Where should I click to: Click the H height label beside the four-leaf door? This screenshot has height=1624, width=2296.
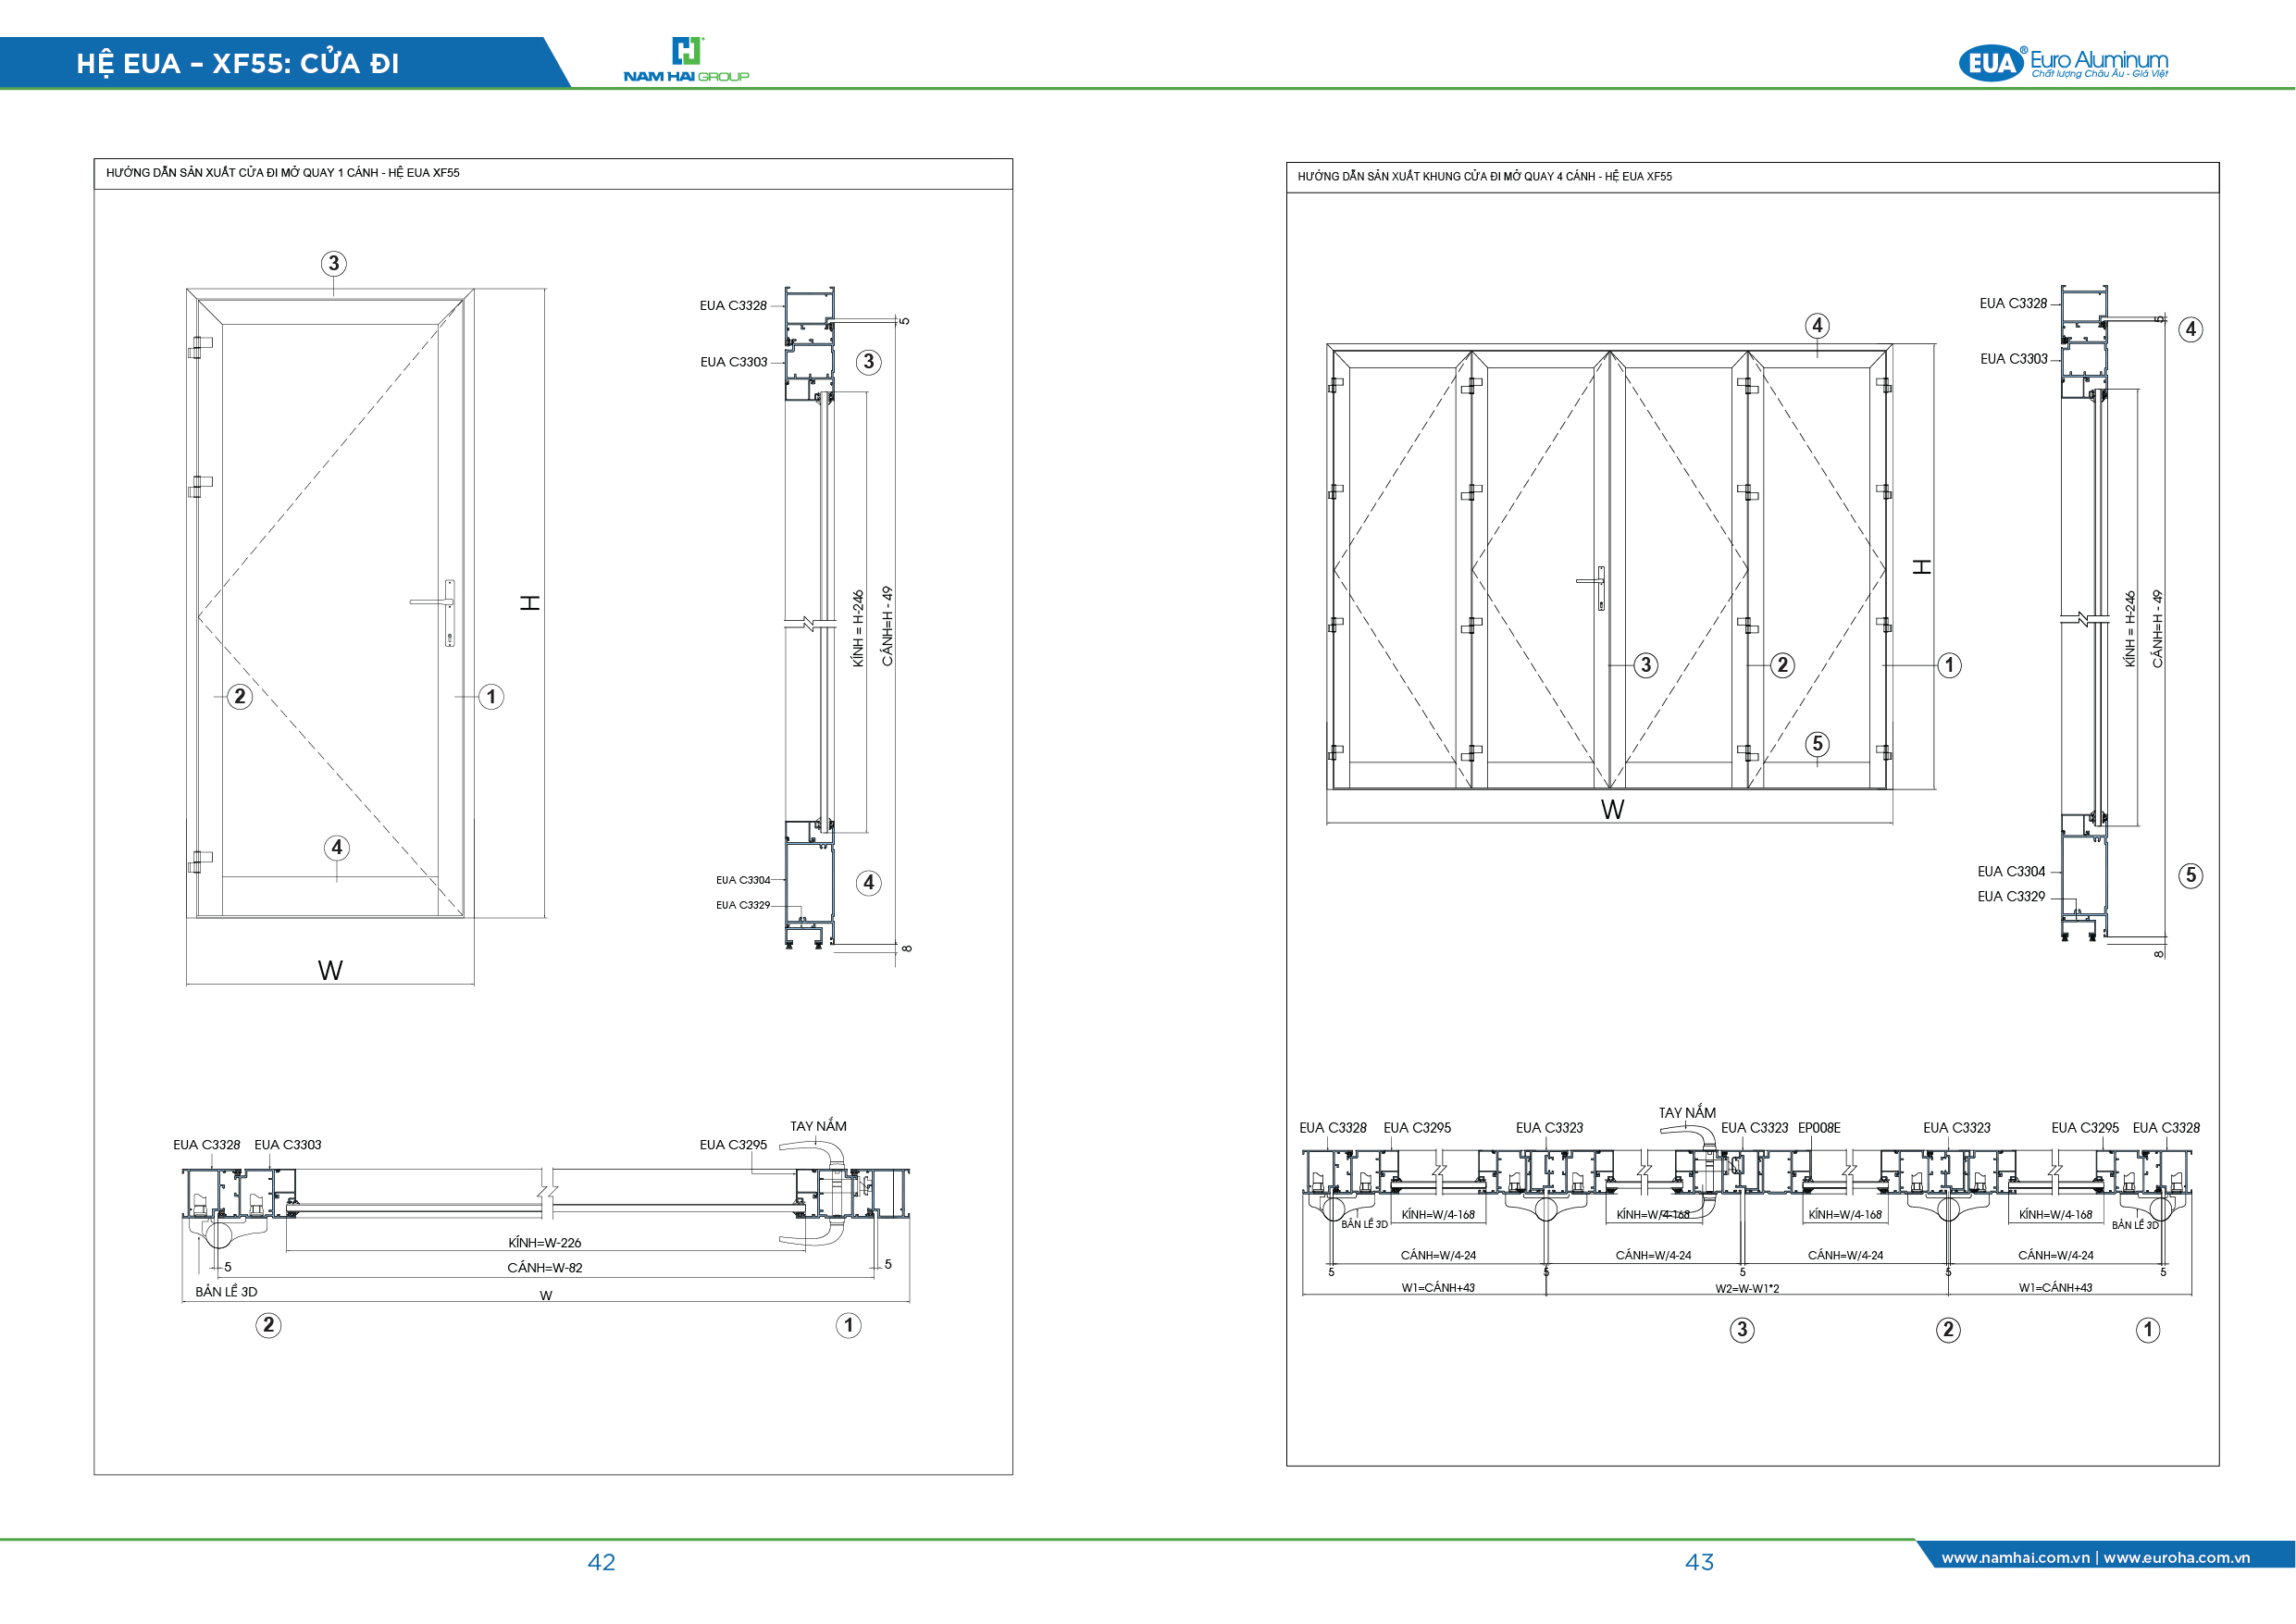tap(1922, 567)
